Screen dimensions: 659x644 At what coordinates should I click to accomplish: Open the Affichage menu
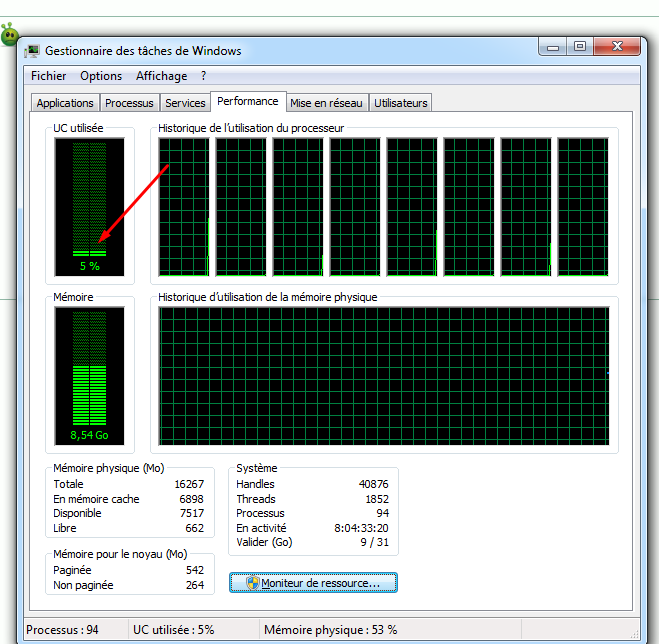pyautogui.click(x=161, y=76)
